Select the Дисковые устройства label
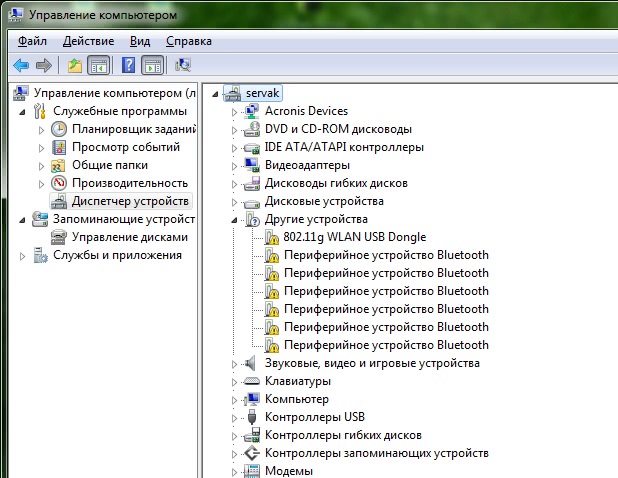 pos(324,201)
